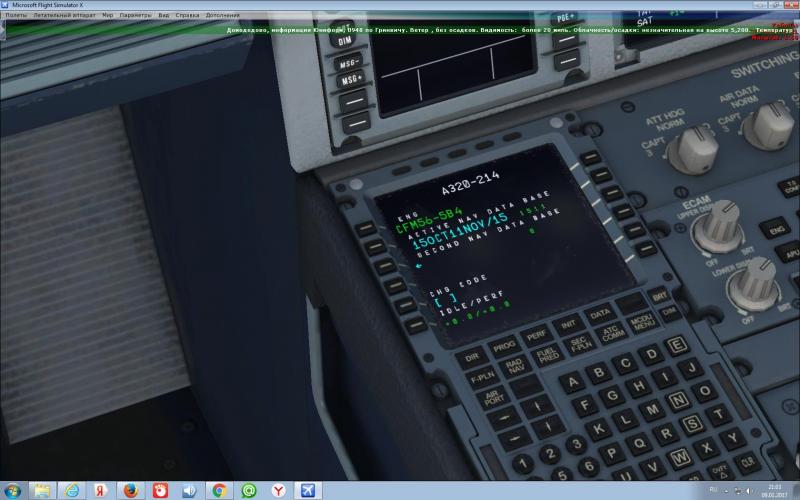800x500 pixels.
Task: Click the MCDU BRT brightness key
Action: (x=659, y=296)
